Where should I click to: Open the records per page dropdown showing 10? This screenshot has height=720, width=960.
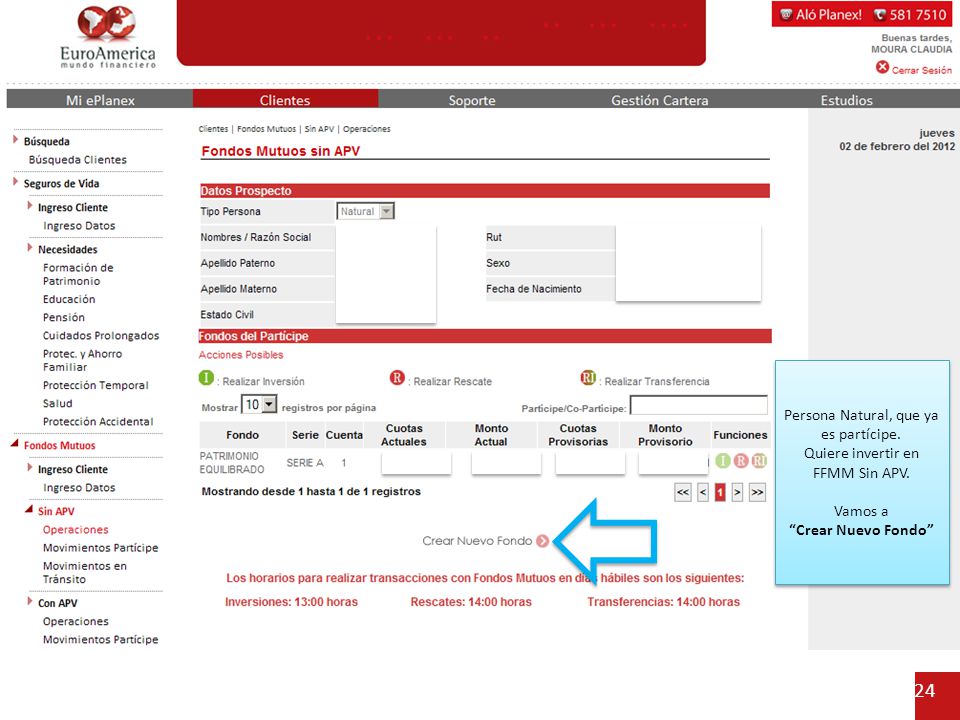[x=259, y=405]
